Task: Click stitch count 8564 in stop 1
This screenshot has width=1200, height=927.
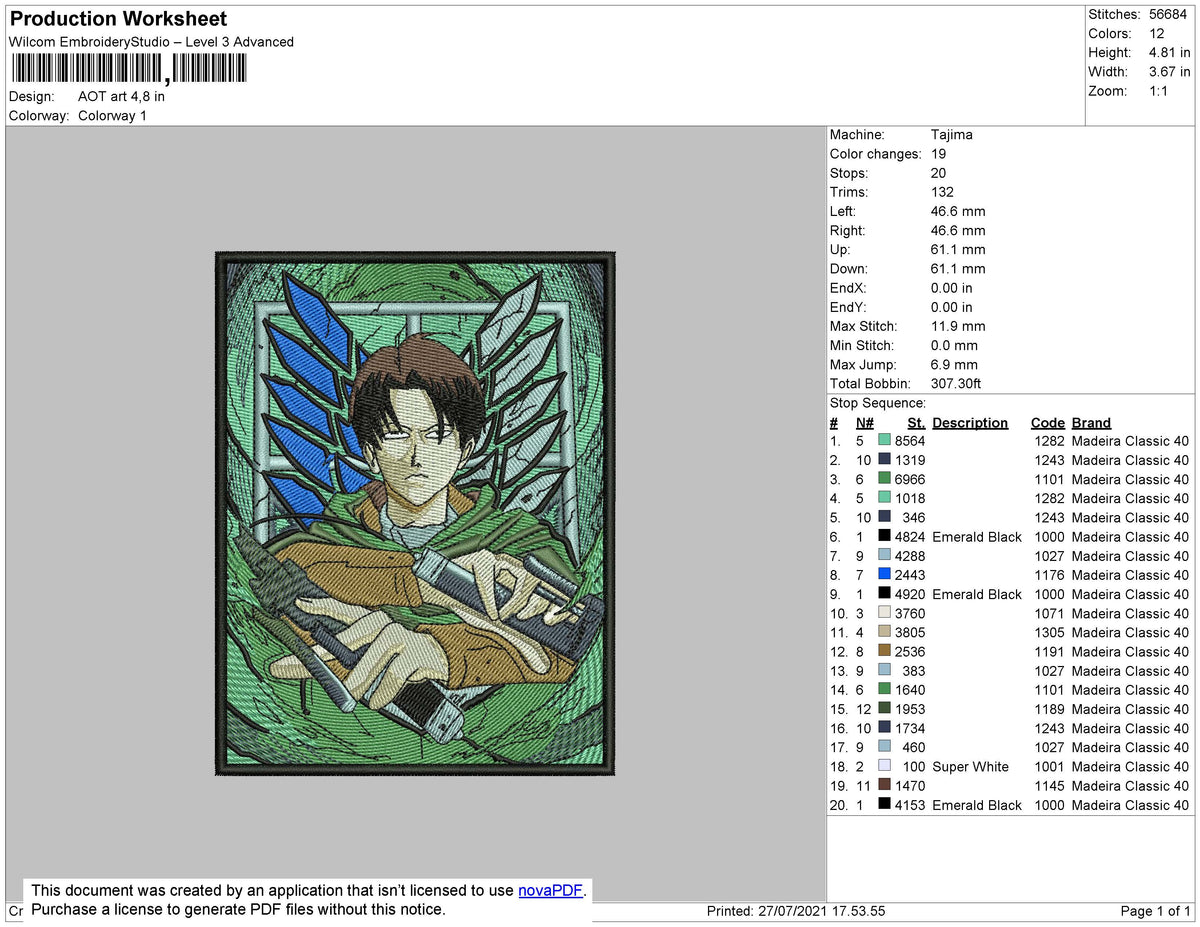Action: click(910, 441)
